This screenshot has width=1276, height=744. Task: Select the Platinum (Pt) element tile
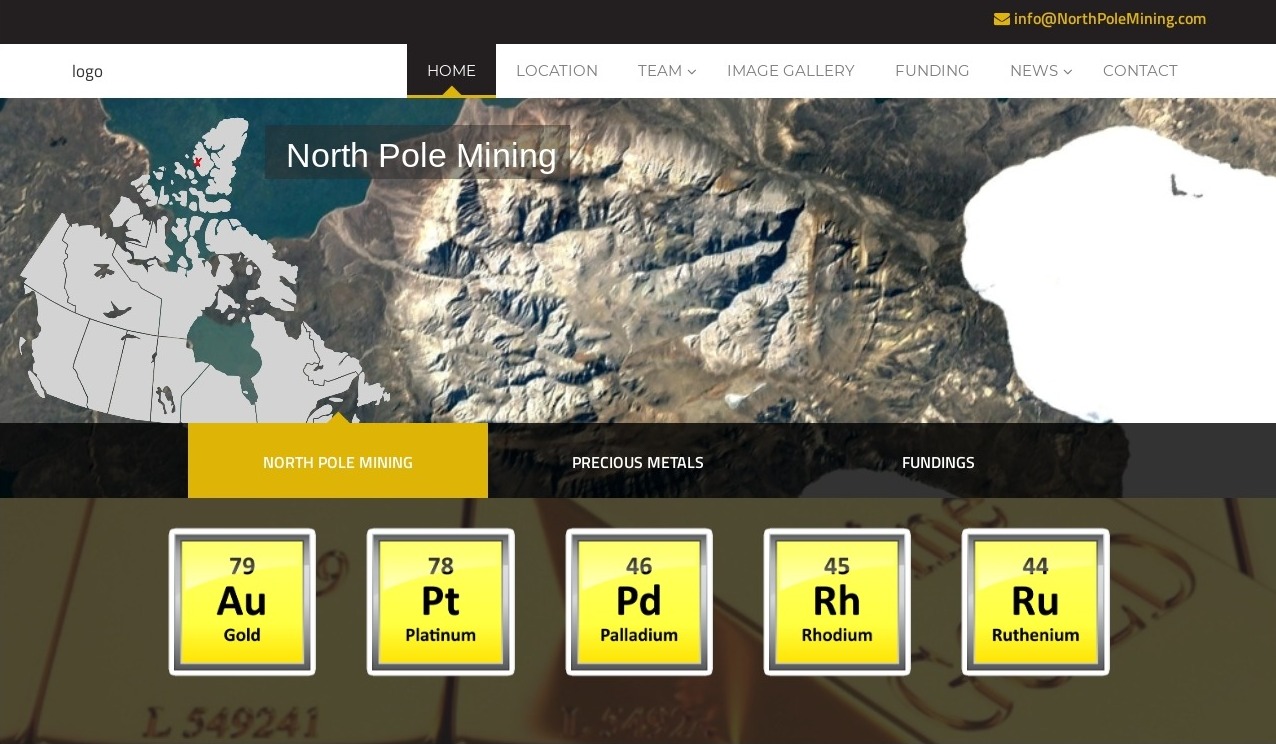coord(440,602)
